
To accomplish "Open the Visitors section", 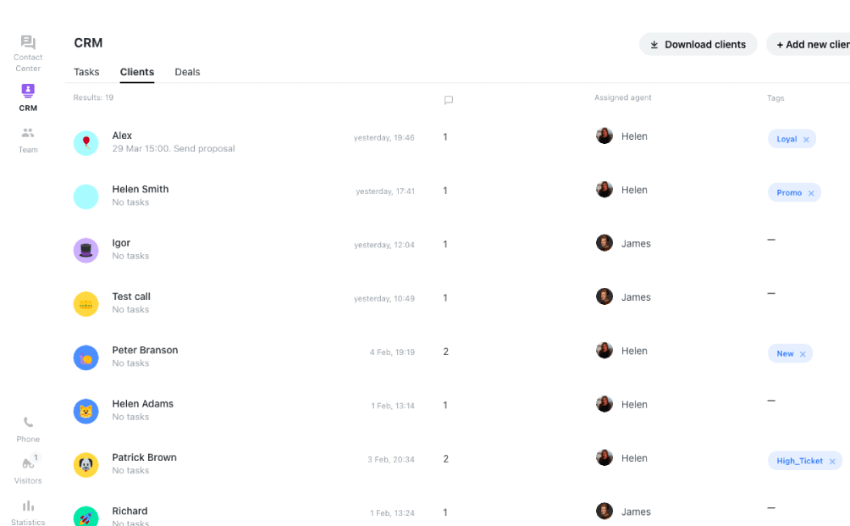I will [x=28, y=469].
